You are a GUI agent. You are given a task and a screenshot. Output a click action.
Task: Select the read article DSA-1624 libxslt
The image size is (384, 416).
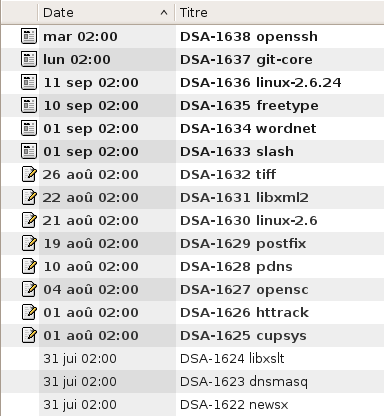pos(193,358)
